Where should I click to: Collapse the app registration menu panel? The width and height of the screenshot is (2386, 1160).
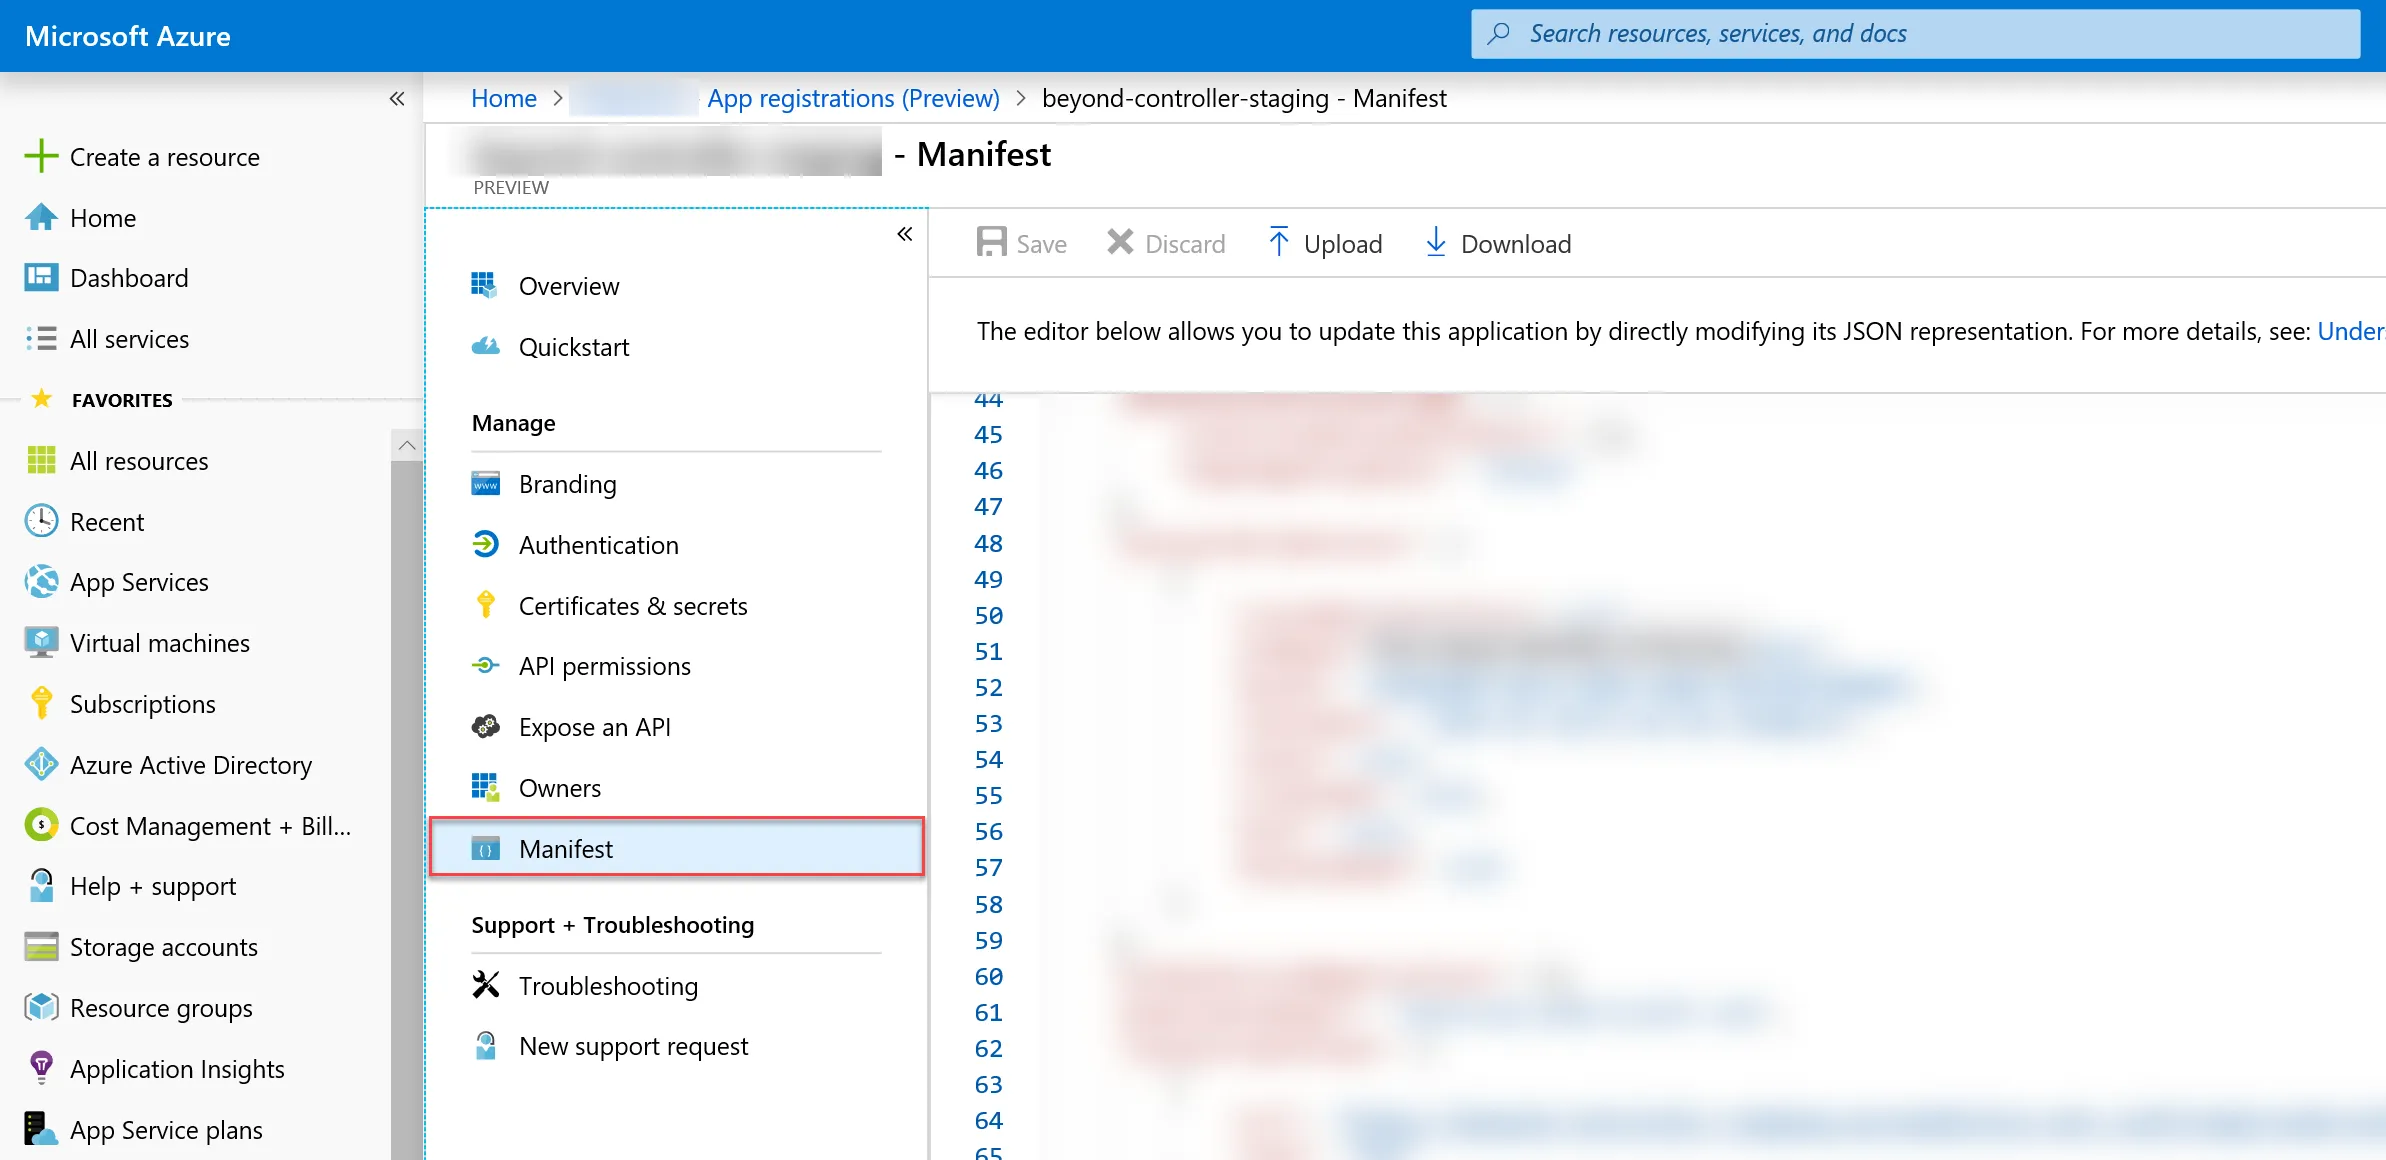point(905,233)
